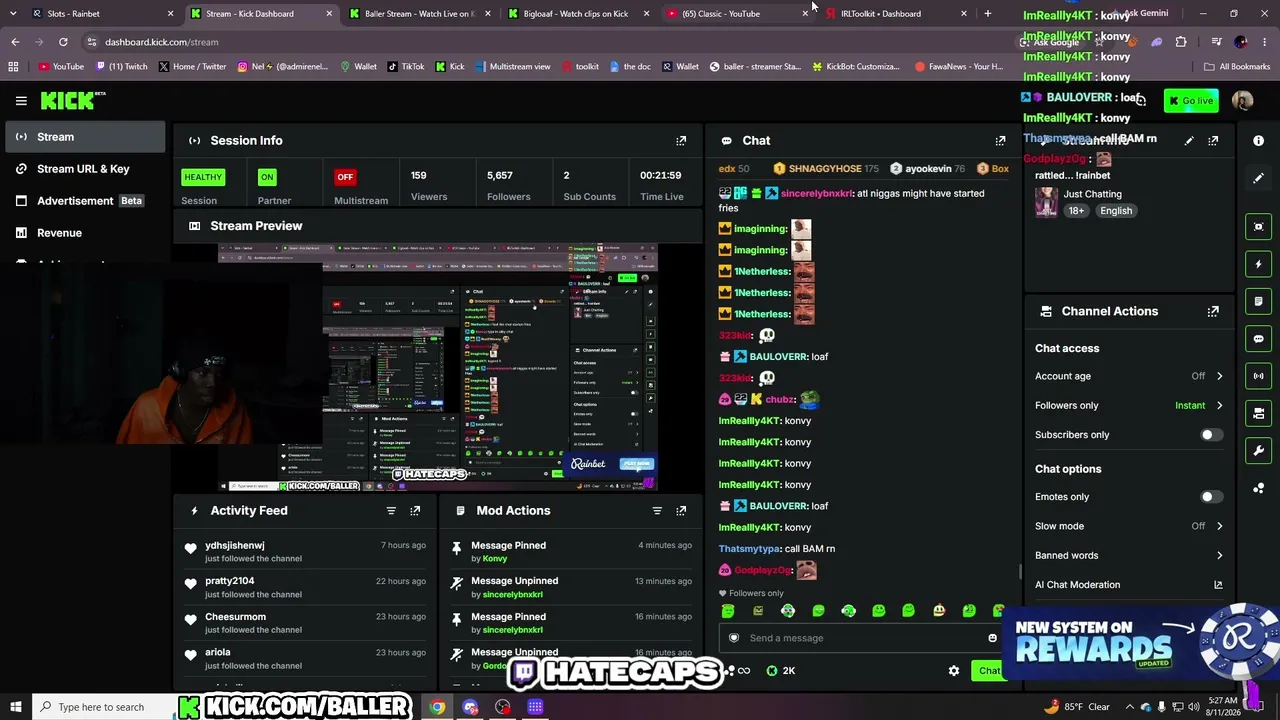Open the Advertisement Beta page

pos(85,201)
